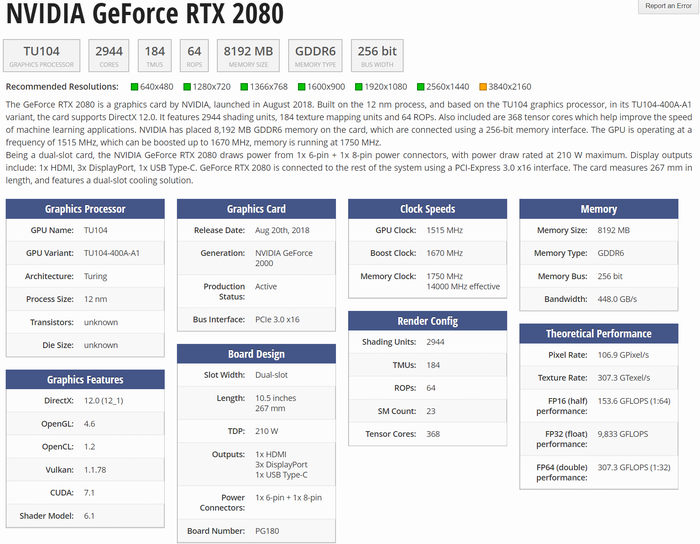The image size is (700, 544).
Task: Select the 8192 MB memory size badge
Action: tap(247, 55)
